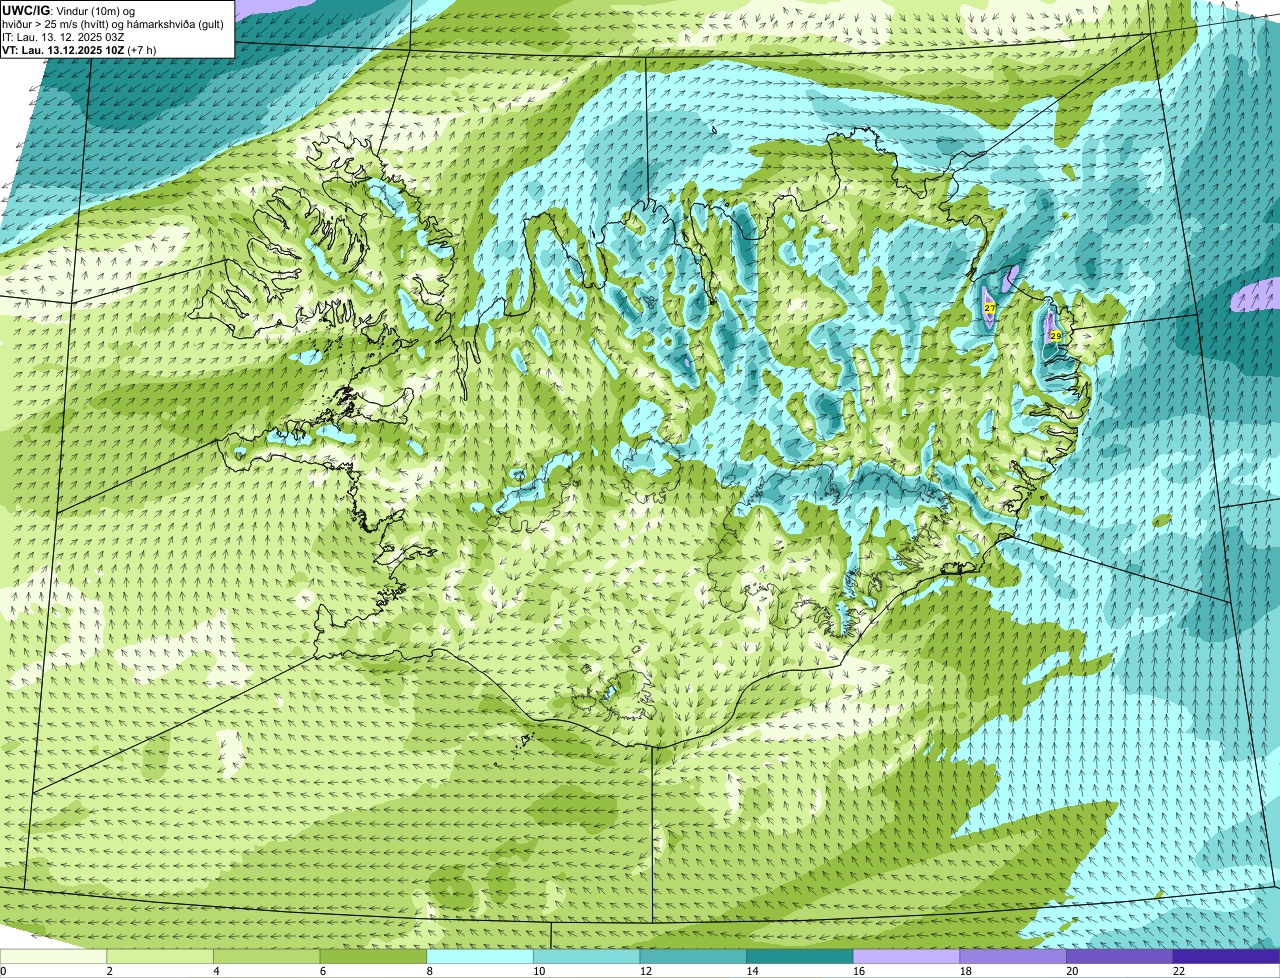This screenshot has height=978, width=1280.
Task: Click the scale tick label 18
Action: 966,971
